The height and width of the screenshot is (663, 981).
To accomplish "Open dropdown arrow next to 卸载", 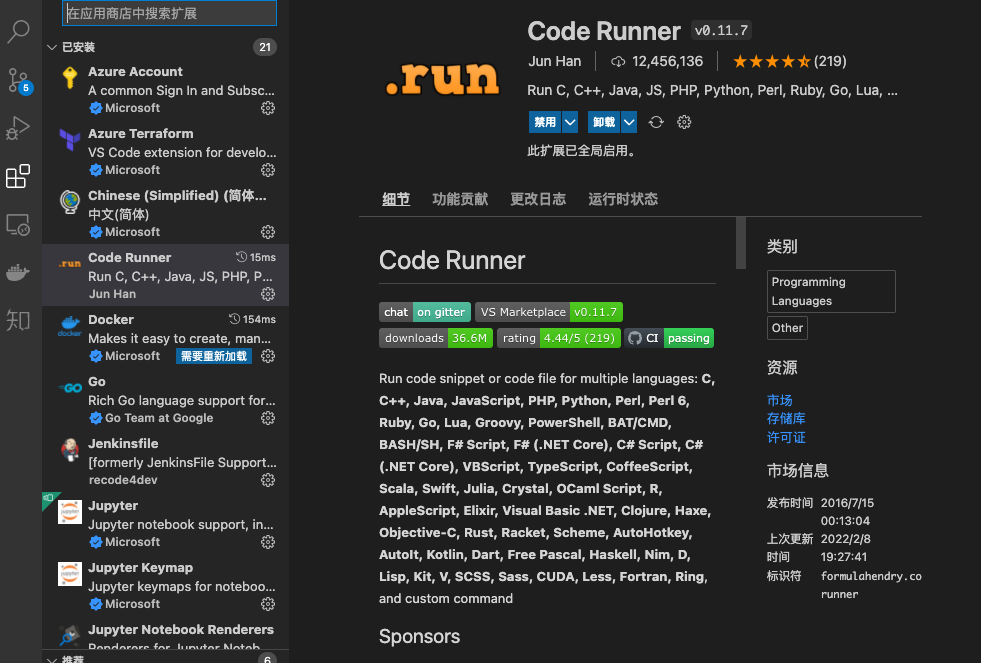I will (629, 122).
